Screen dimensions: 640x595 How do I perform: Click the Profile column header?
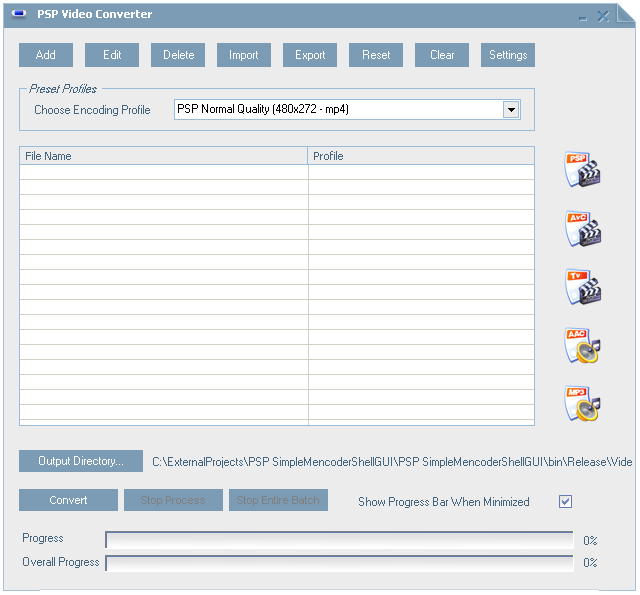click(421, 156)
